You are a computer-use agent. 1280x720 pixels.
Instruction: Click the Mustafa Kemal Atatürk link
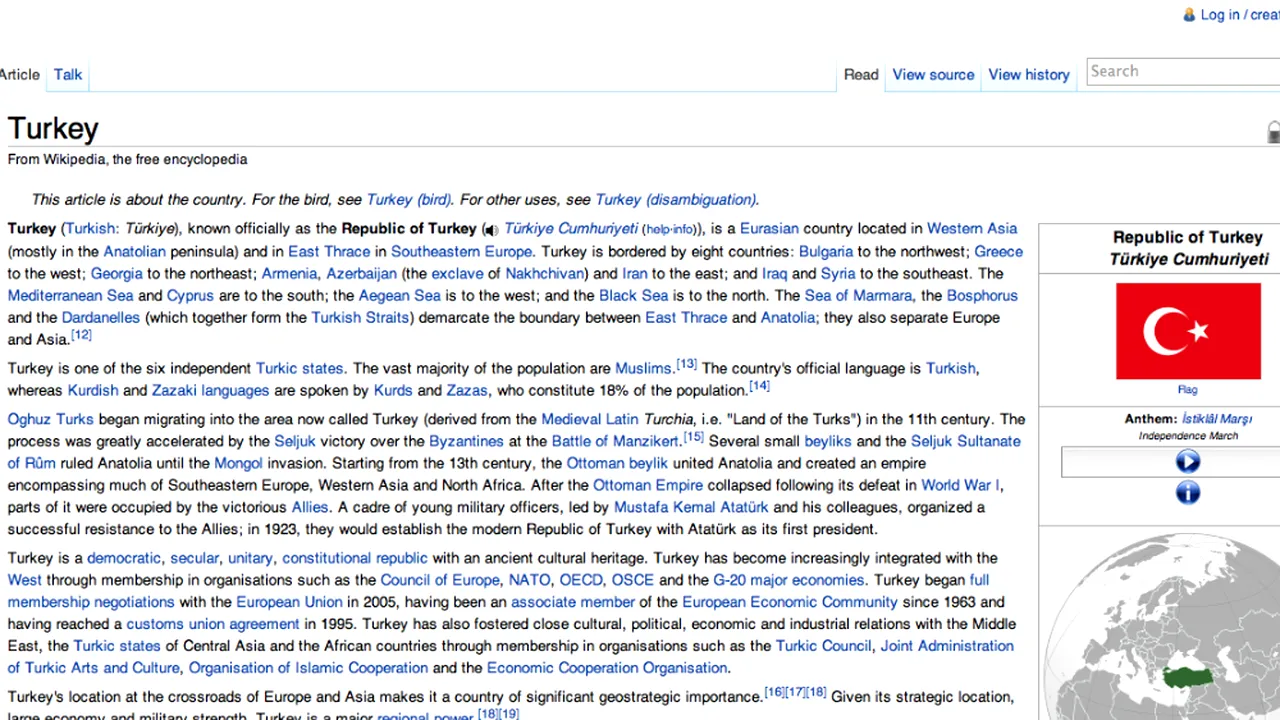[x=690, y=507]
